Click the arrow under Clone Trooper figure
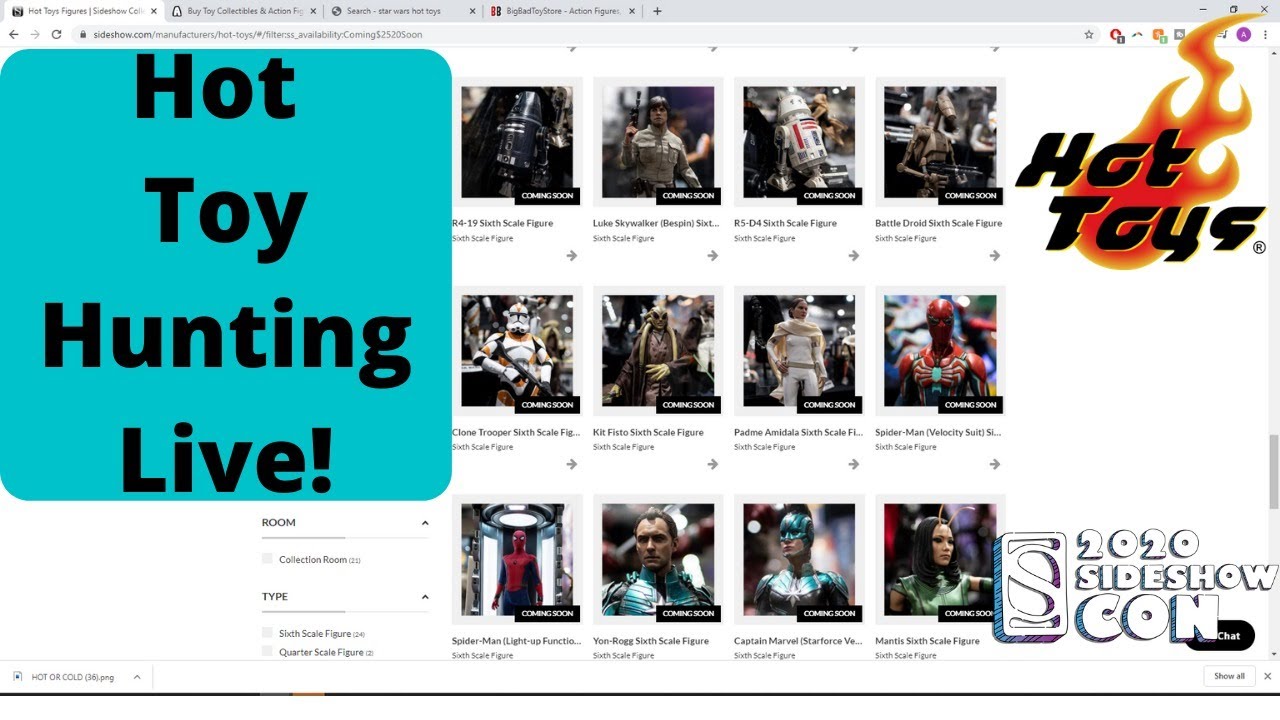 572,464
